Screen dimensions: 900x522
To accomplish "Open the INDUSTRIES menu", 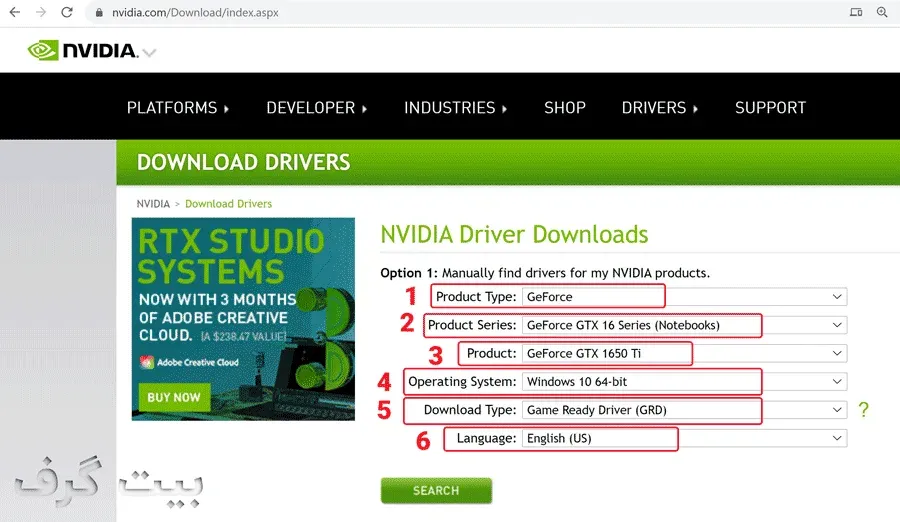I will point(456,107).
